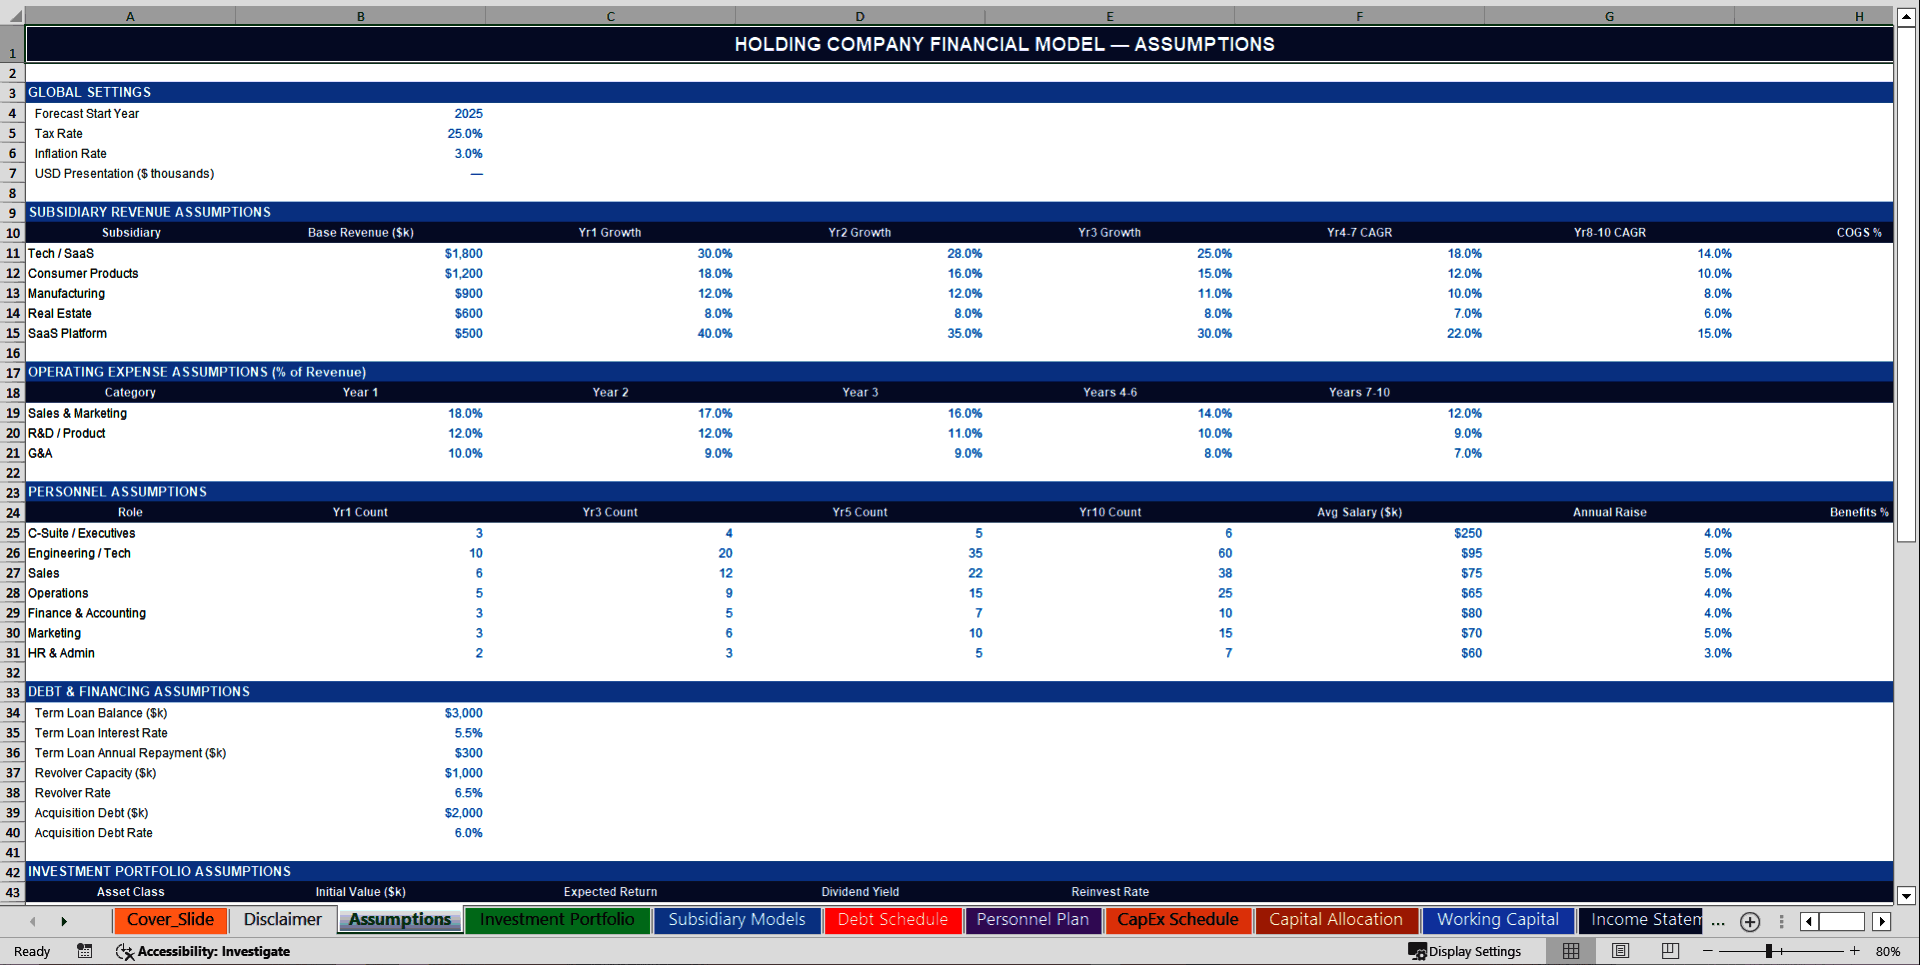Open the sheet options menu near the tabs

click(1781, 921)
